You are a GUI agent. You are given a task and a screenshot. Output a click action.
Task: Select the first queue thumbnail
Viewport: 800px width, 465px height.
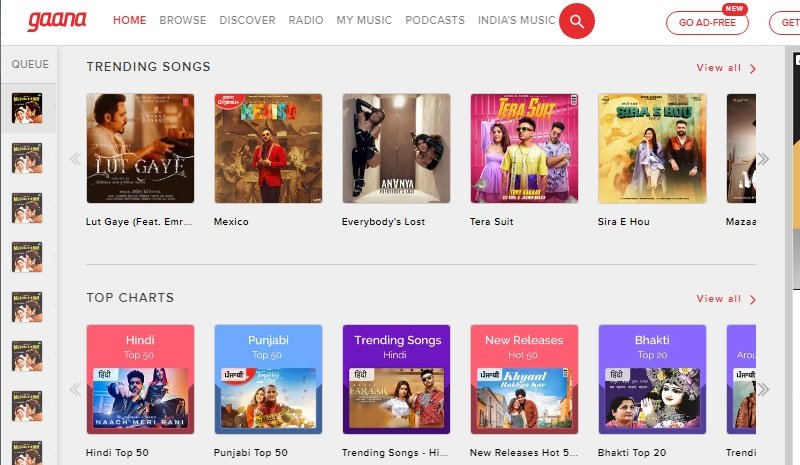(x=27, y=108)
